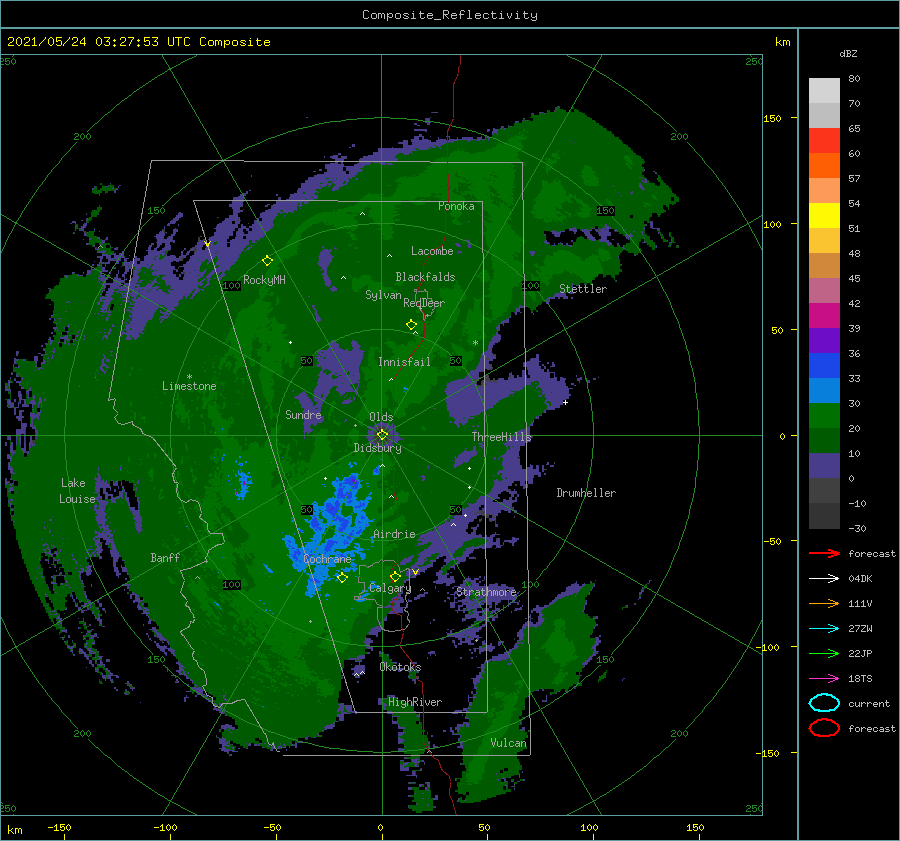This screenshot has width=900, height=841.
Task: Click the Ponoka city label
Action: click(456, 207)
